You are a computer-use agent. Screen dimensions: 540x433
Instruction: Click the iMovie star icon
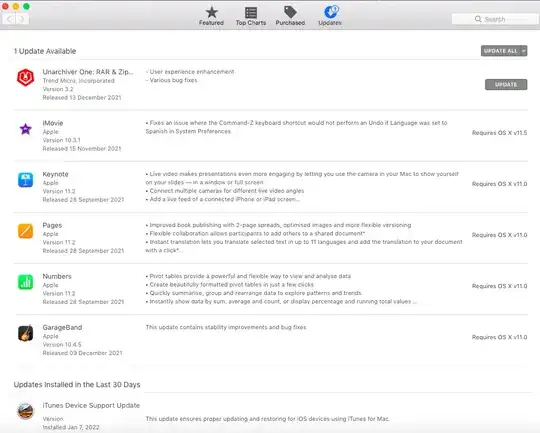point(25,129)
